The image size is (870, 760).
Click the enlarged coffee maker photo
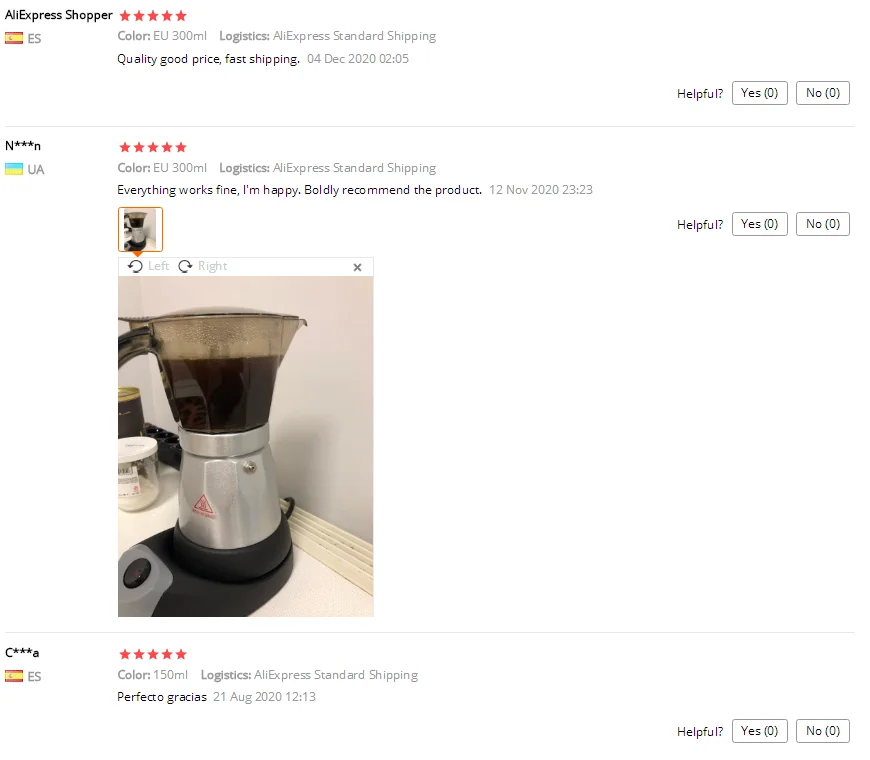pyautogui.click(x=246, y=447)
